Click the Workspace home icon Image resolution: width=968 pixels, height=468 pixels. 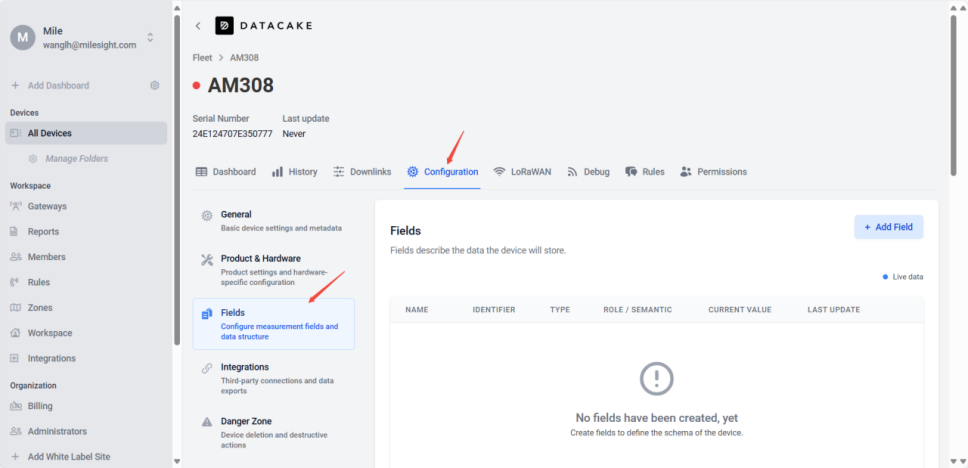point(15,333)
